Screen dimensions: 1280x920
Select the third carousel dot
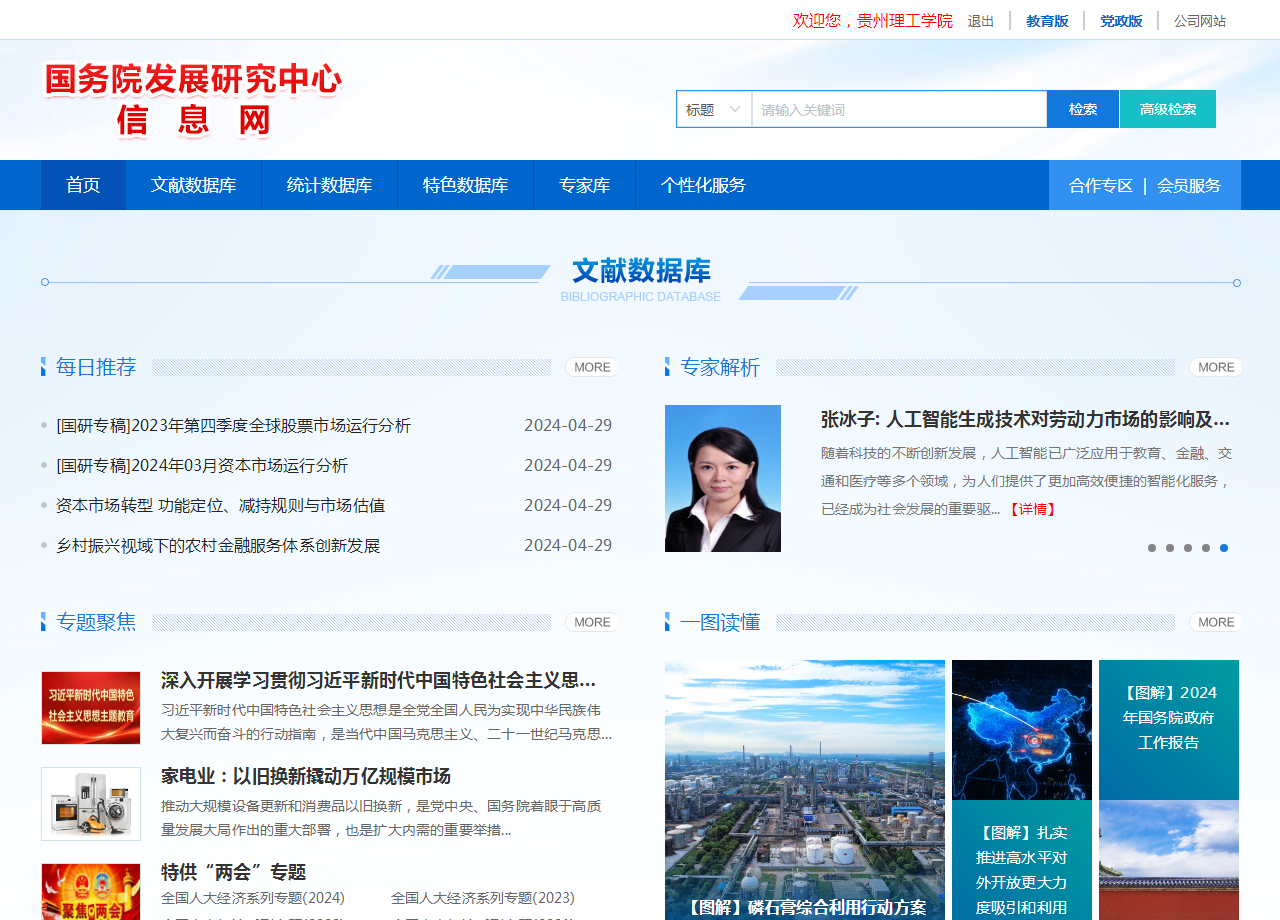[1188, 548]
